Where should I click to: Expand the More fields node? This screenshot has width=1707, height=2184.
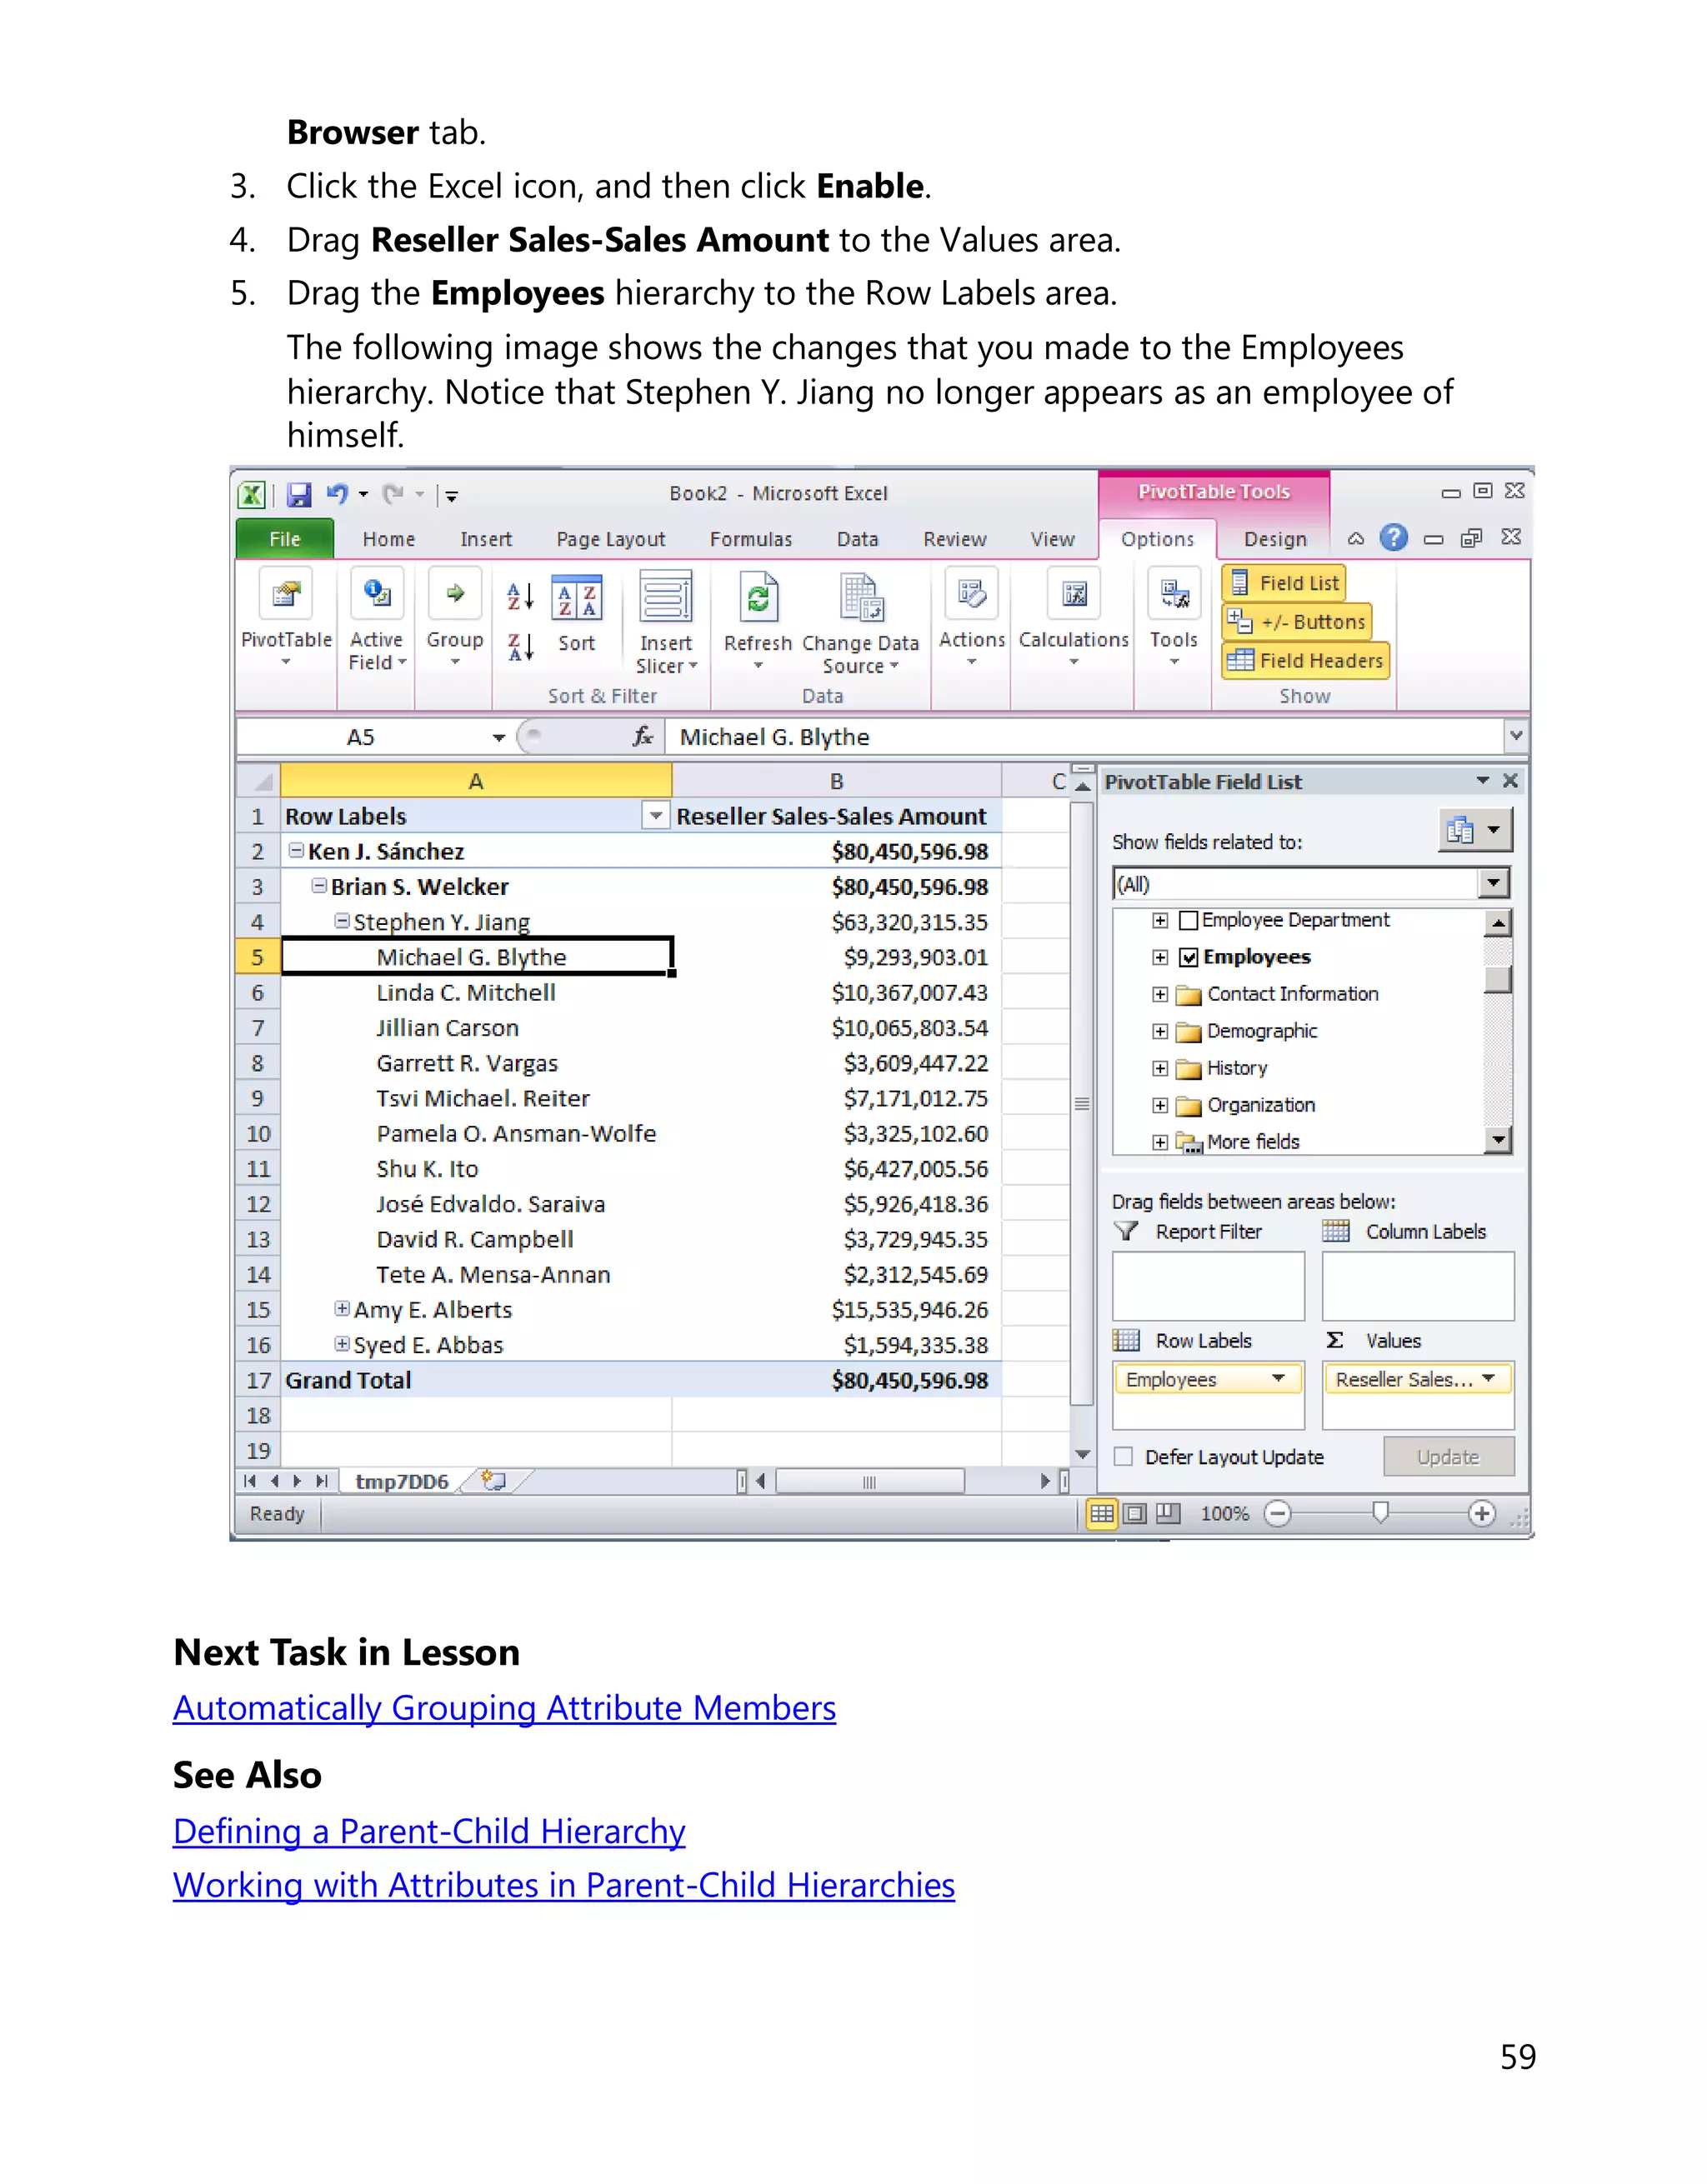1160,1142
